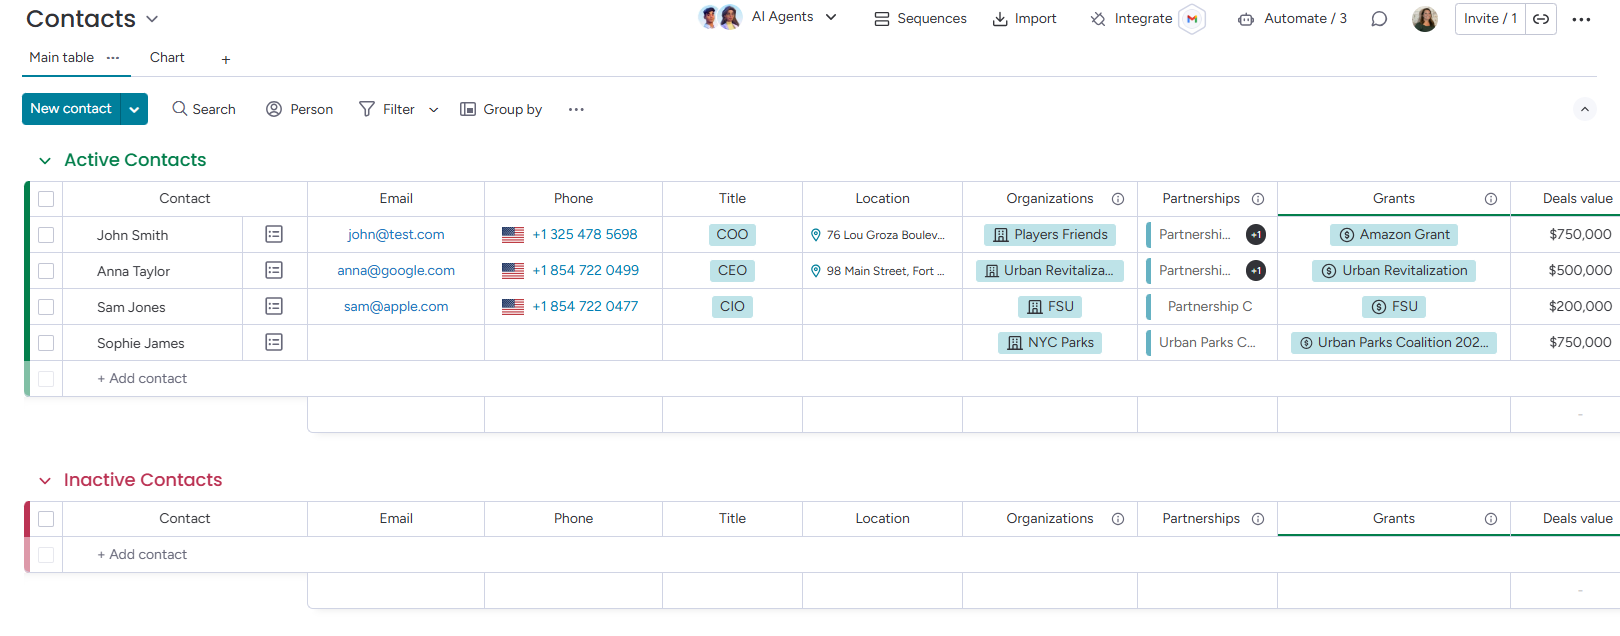Open the Gmail integration icon
The height and width of the screenshot is (636, 1620).
(1191, 19)
